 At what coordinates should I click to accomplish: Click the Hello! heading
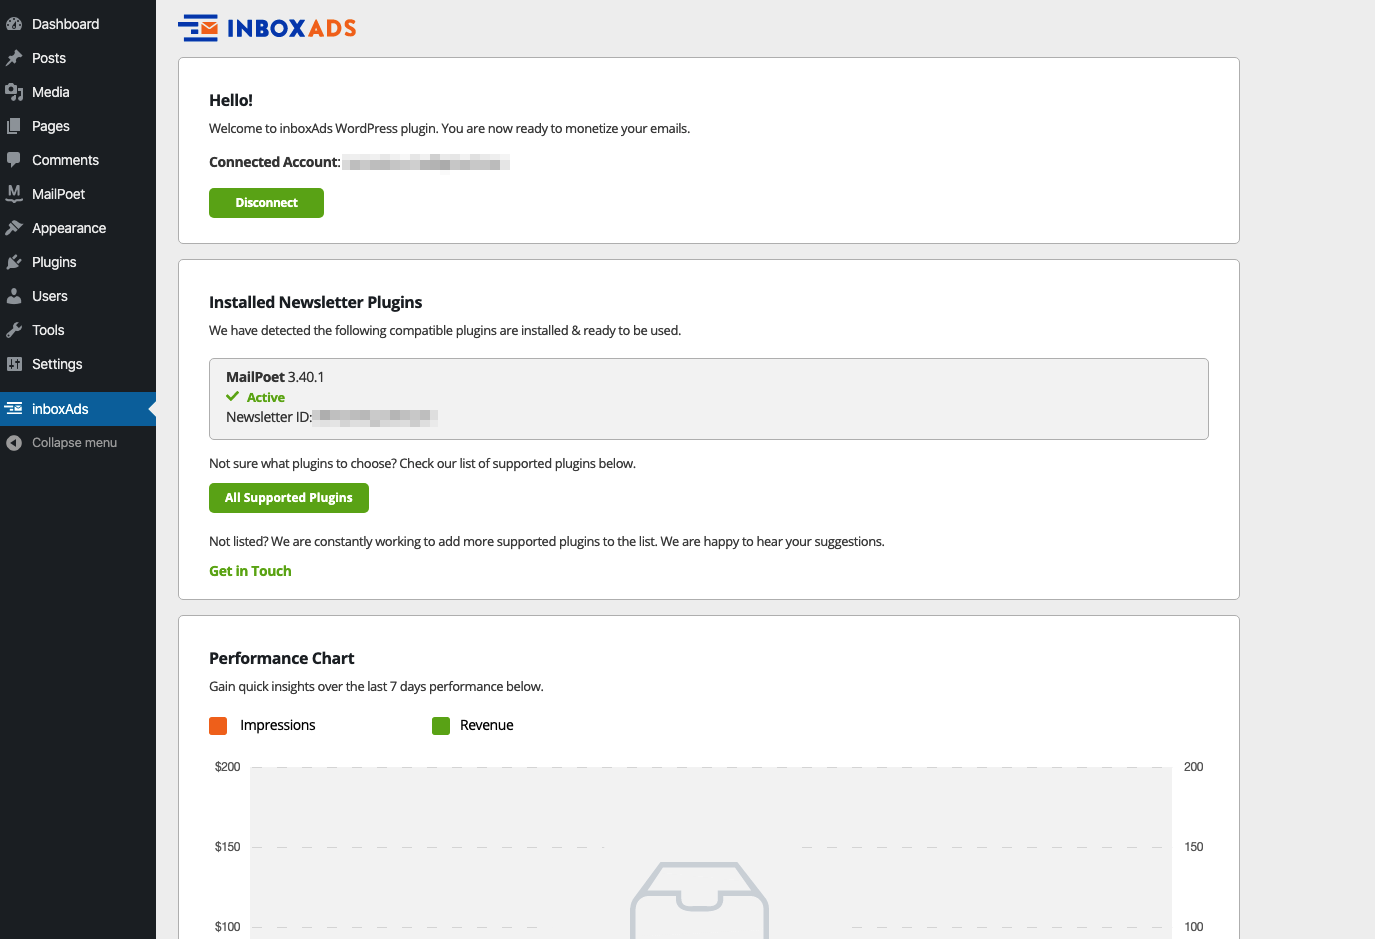point(231,100)
